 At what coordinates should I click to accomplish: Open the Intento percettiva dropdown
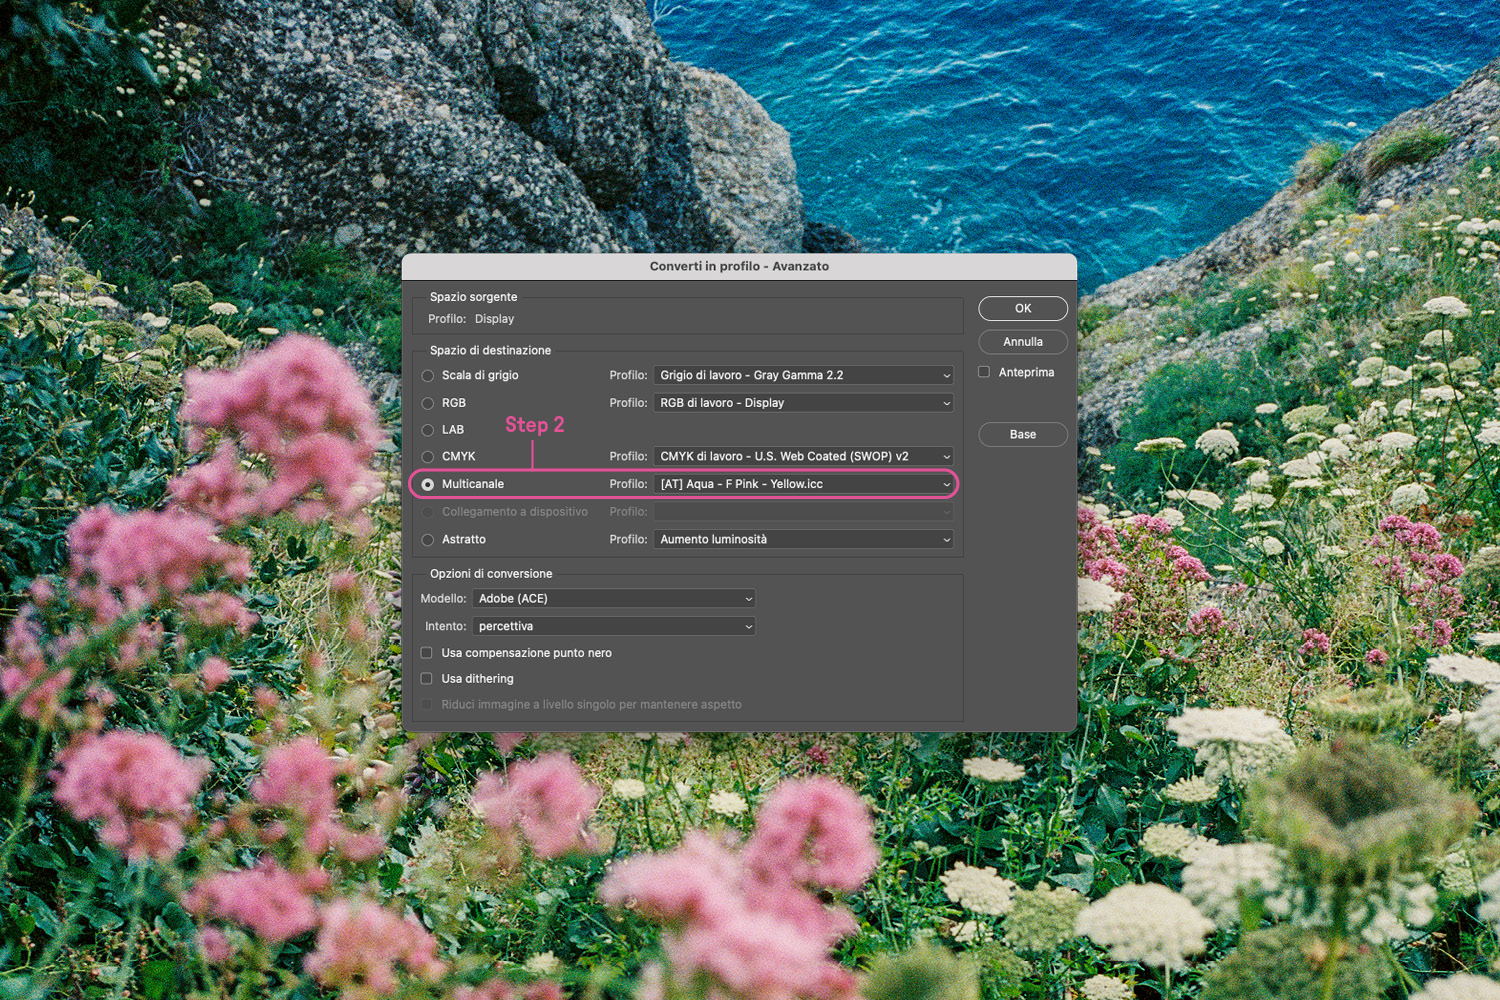tap(613, 627)
